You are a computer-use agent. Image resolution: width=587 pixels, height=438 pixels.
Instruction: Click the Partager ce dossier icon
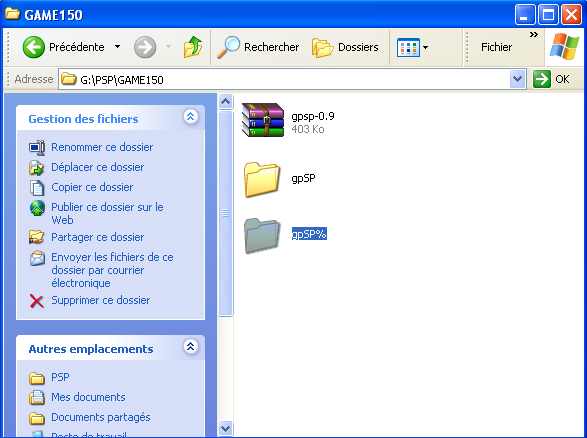[37, 237]
